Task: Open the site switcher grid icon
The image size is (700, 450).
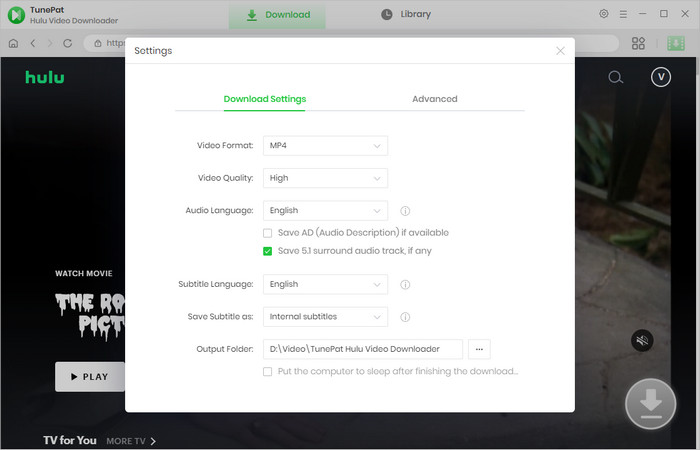Action: click(638, 43)
